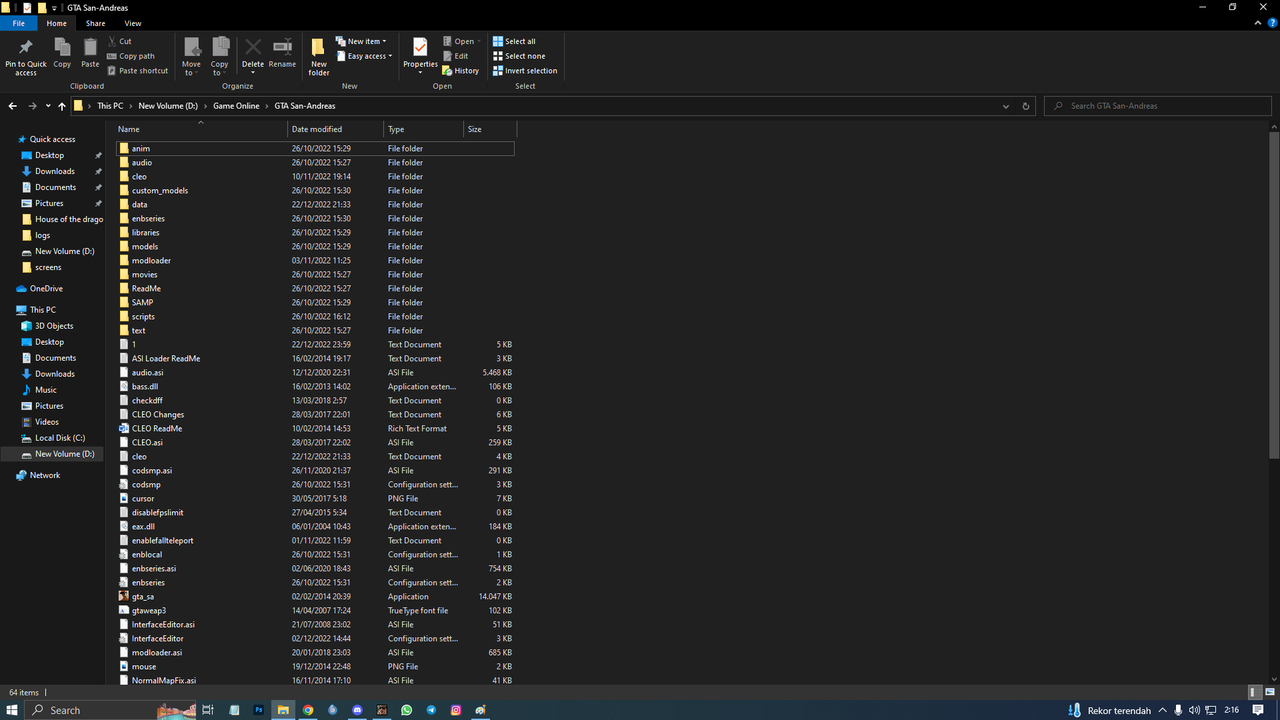
Task: Open the File menu tab
Action: click(x=18, y=23)
